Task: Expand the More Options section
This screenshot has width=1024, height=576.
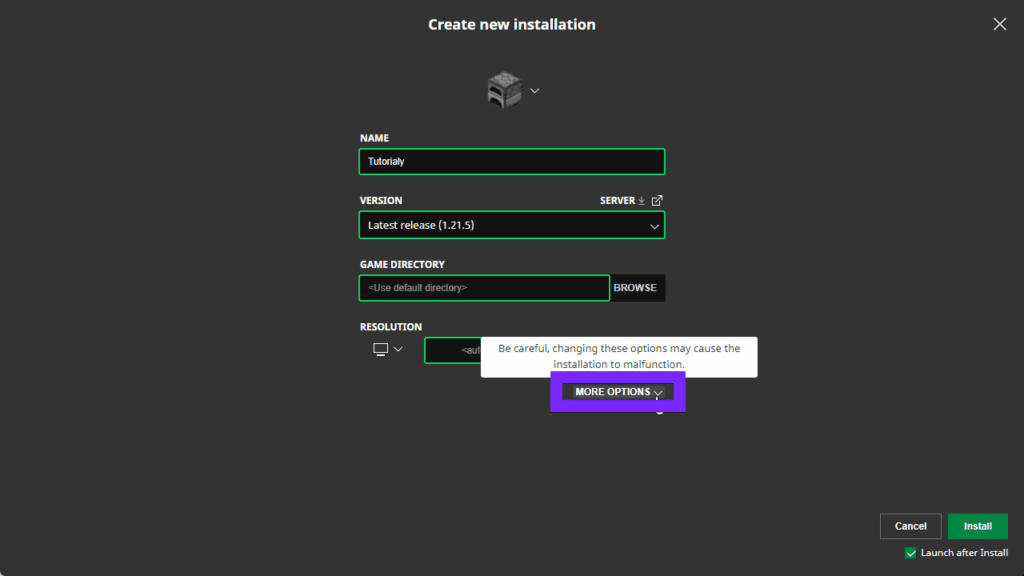Action: click(x=618, y=392)
